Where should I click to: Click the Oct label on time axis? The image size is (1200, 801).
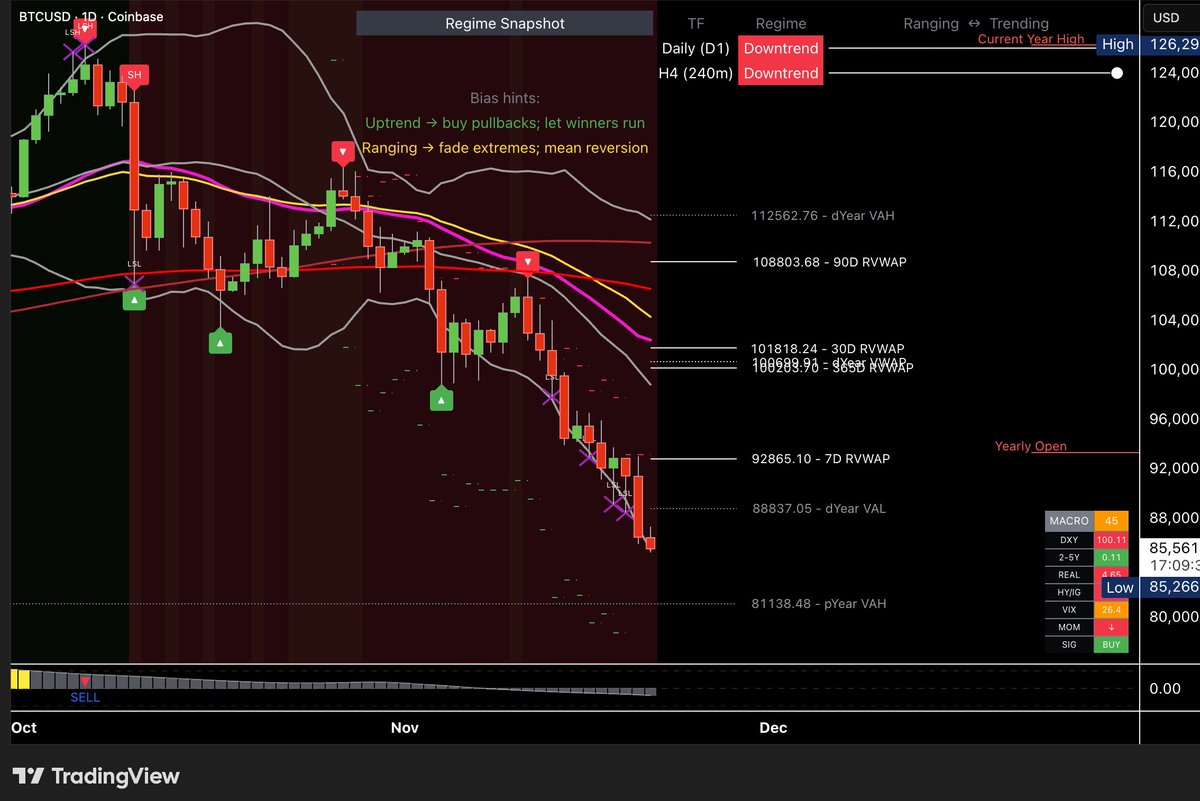[24, 727]
